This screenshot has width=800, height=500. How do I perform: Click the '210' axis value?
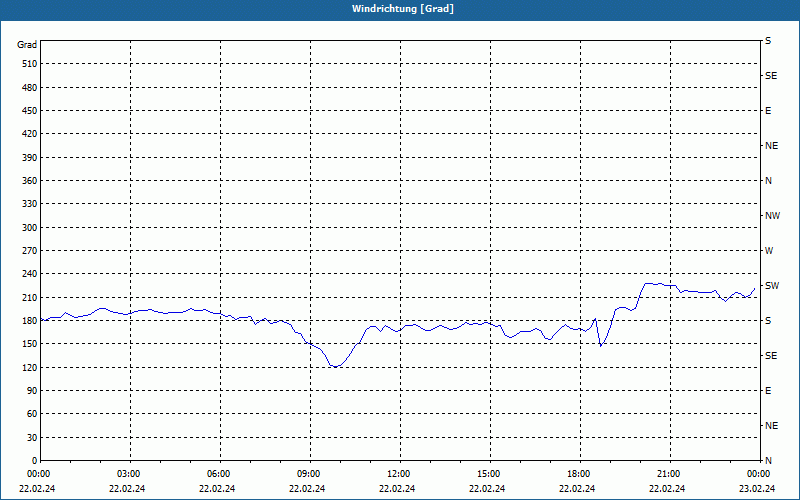(x=31, y=297)
